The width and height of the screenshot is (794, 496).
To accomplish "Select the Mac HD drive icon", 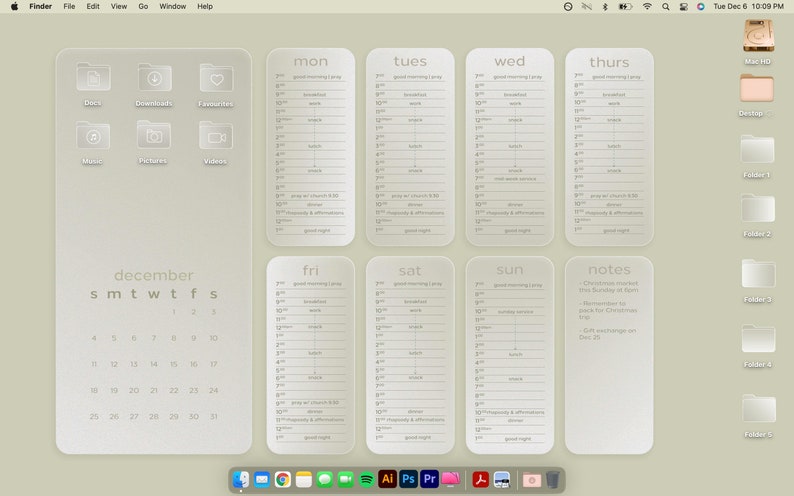I will [758, 36].
